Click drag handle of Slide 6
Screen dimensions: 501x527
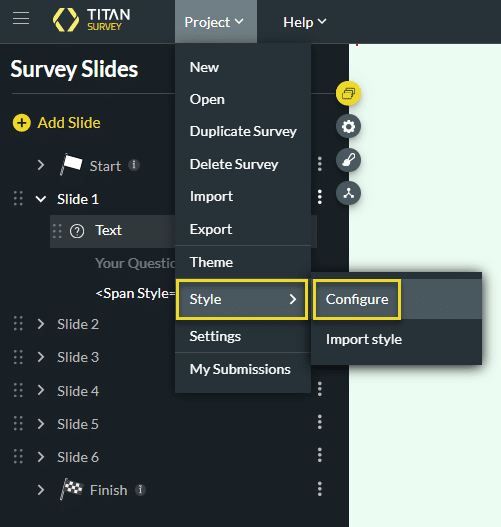point(18,456)
